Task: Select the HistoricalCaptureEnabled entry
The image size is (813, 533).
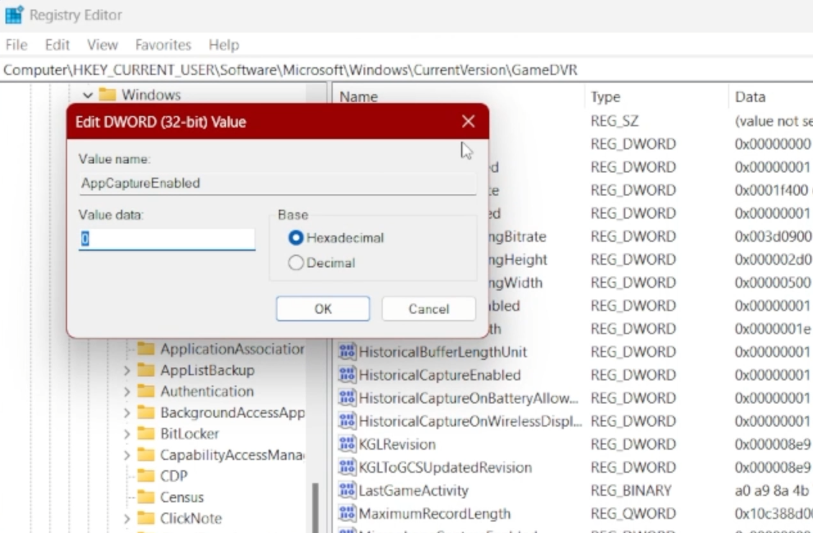Action: click(x=440, y=375)
